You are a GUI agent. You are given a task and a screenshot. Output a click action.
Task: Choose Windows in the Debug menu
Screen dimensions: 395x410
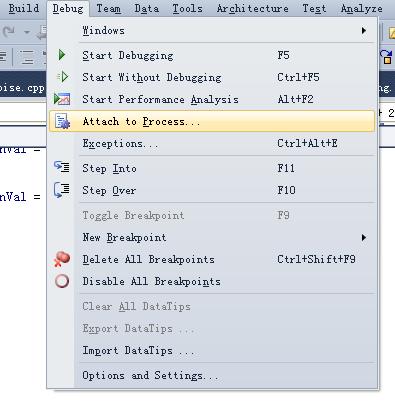tap(212, 31)
